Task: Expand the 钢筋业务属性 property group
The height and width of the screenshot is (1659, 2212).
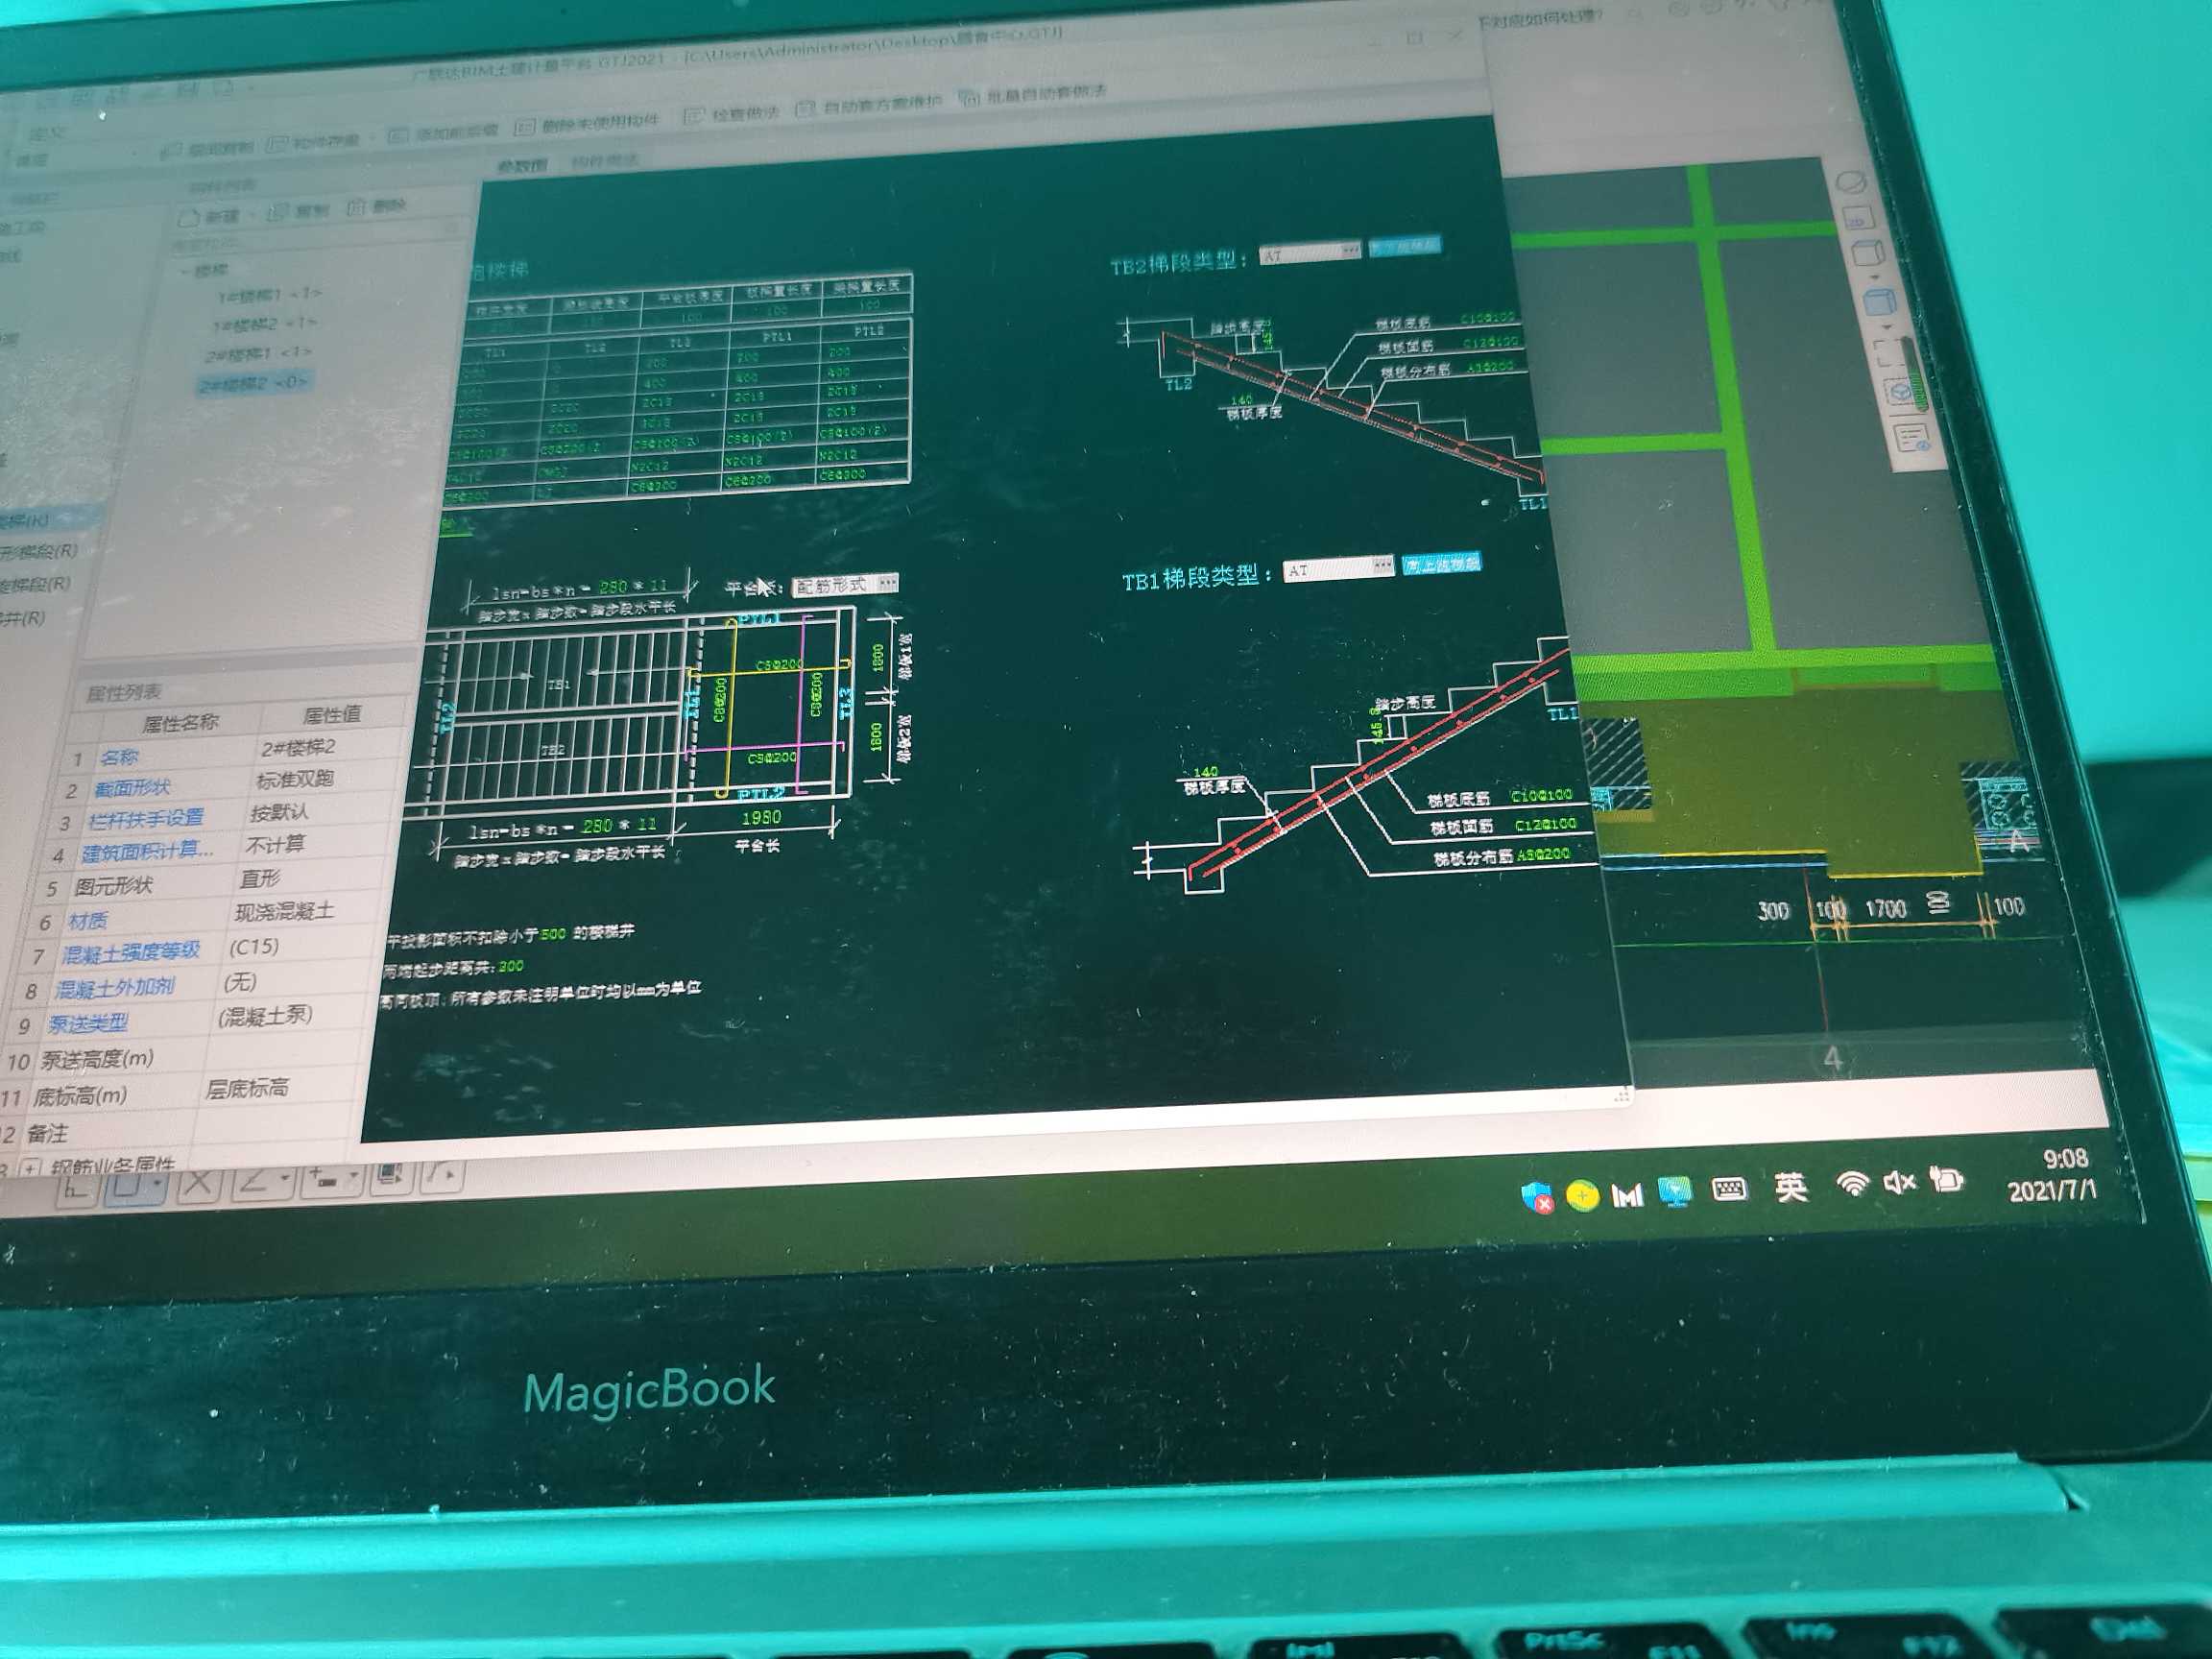Action: click(x=31, y=1167)
